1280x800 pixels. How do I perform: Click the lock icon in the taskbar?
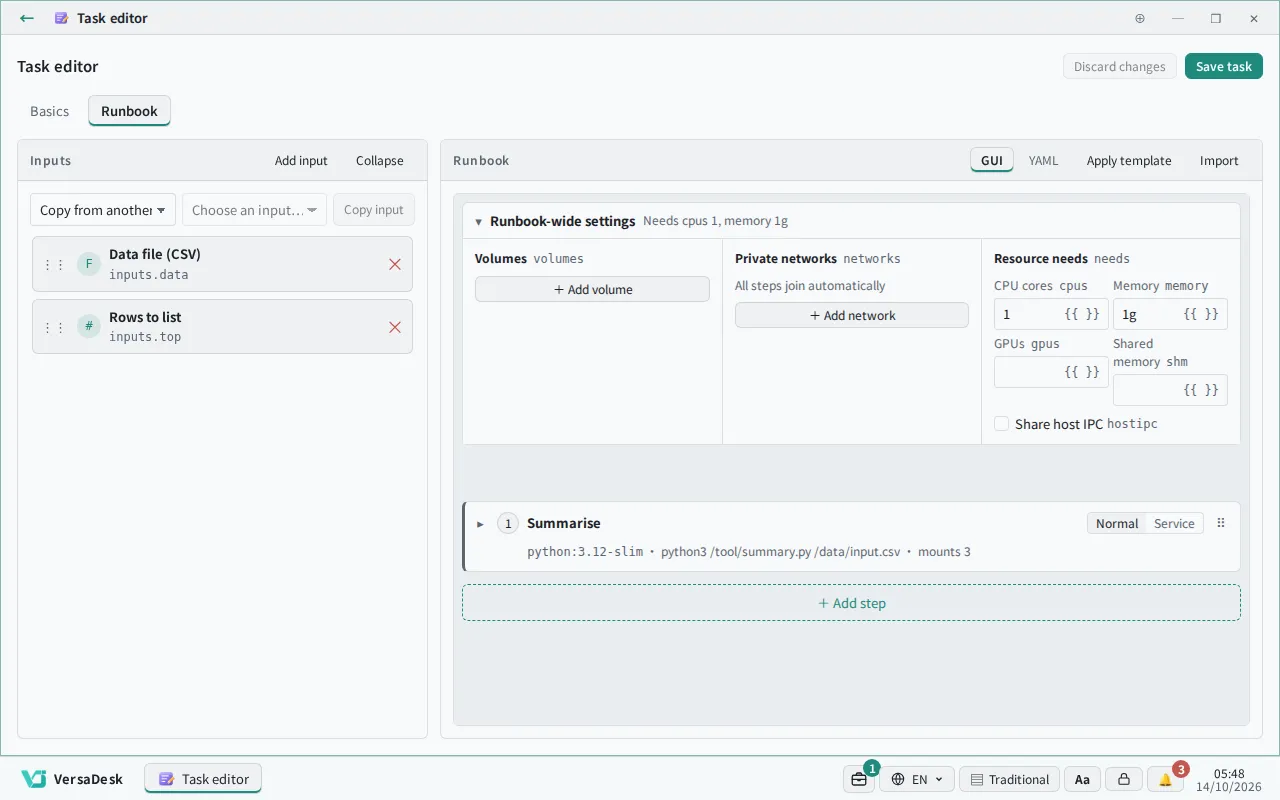(x=1124, y=779)
